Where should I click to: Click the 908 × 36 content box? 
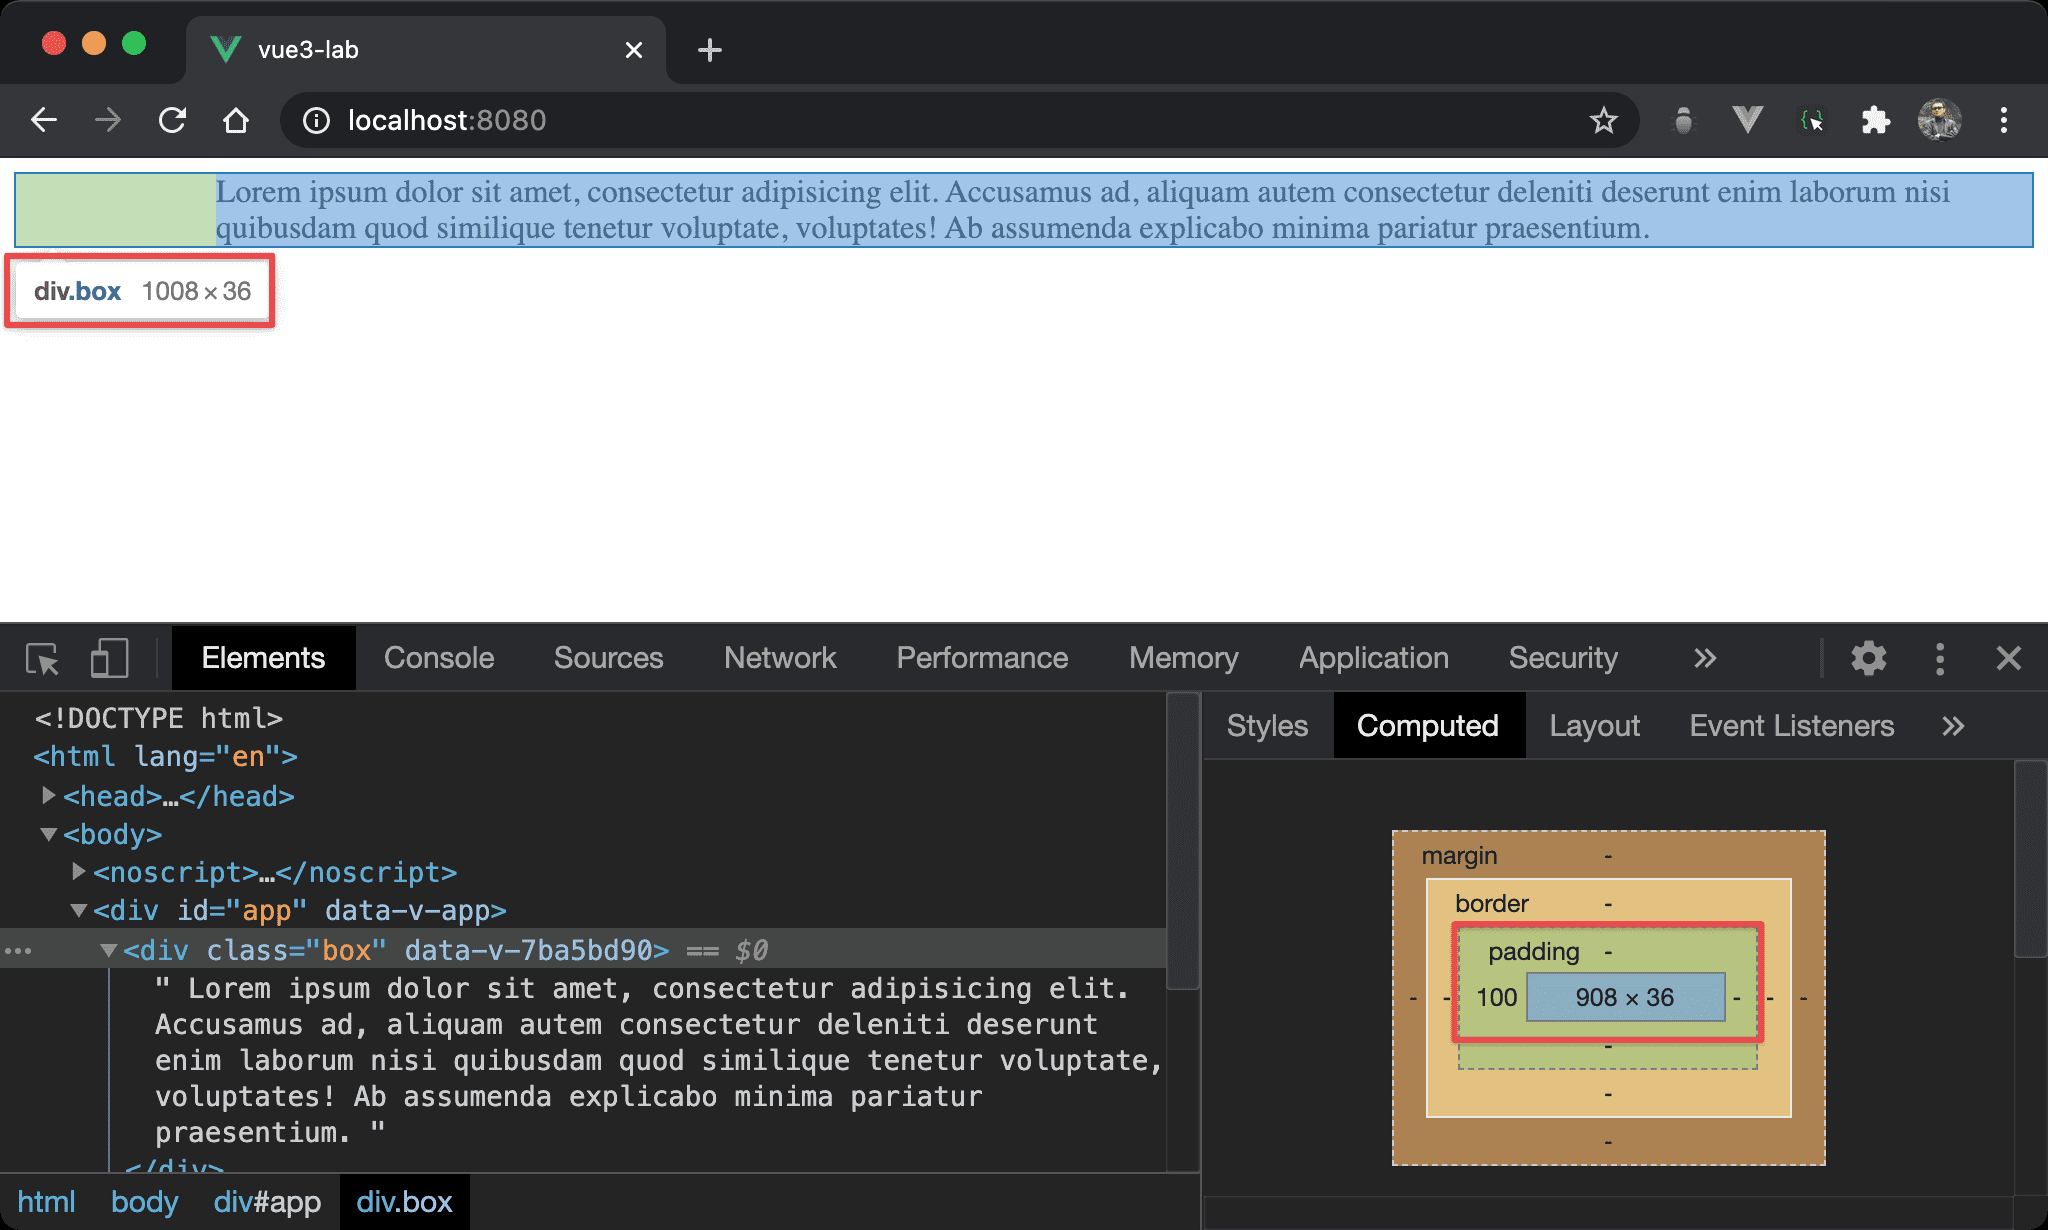click(x=1625, y=997)
